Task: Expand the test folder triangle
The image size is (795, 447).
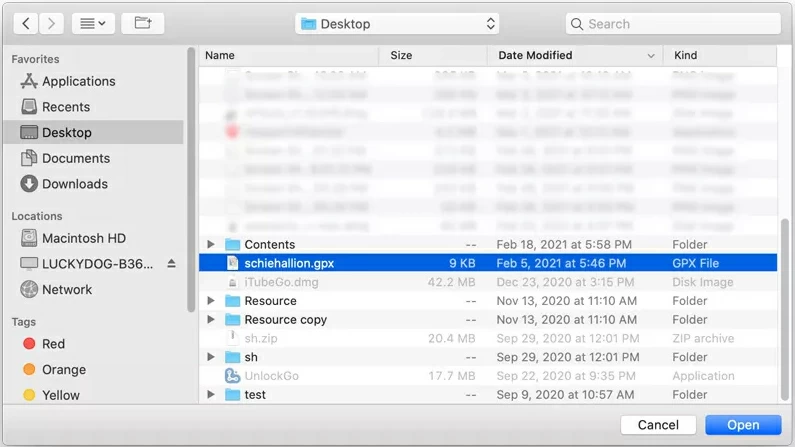Action: (x=210, y=395)
